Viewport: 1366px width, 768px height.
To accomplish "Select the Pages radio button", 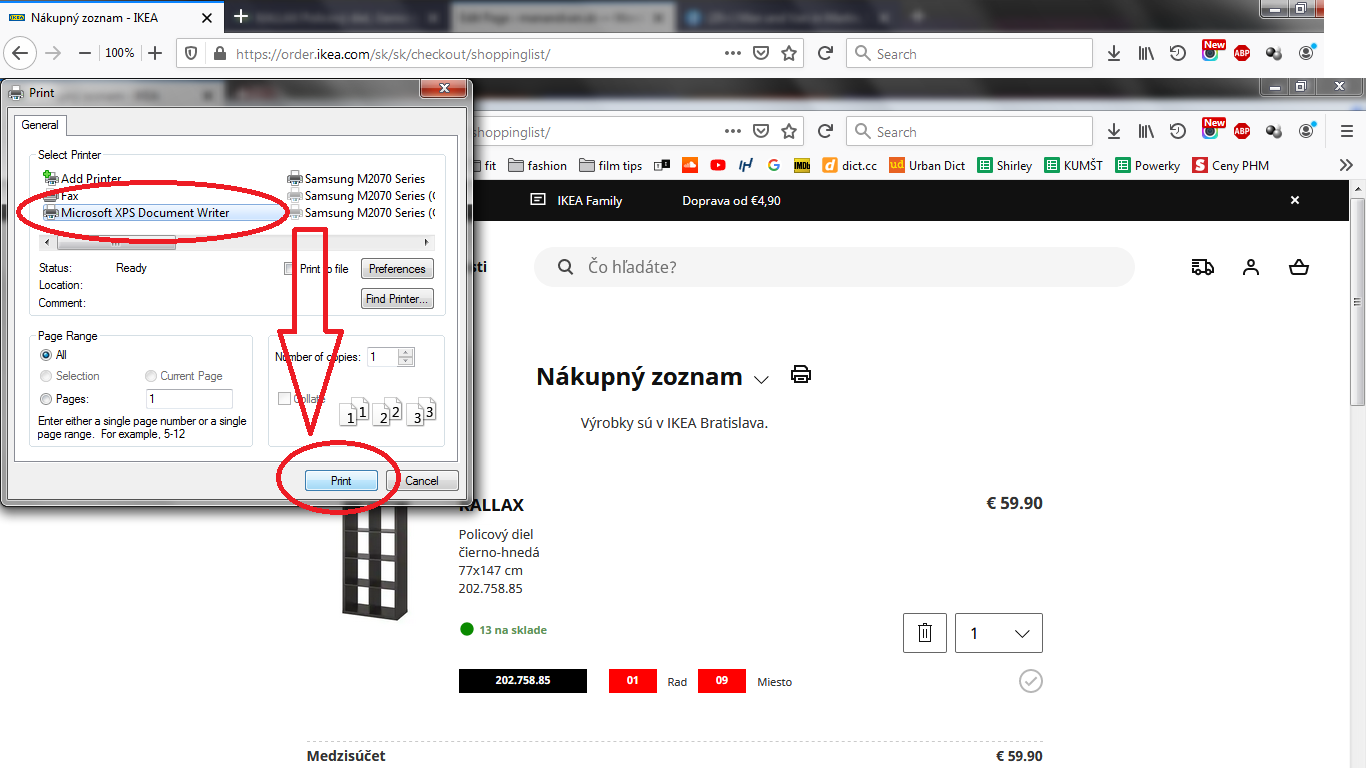I will click(46, 399).
